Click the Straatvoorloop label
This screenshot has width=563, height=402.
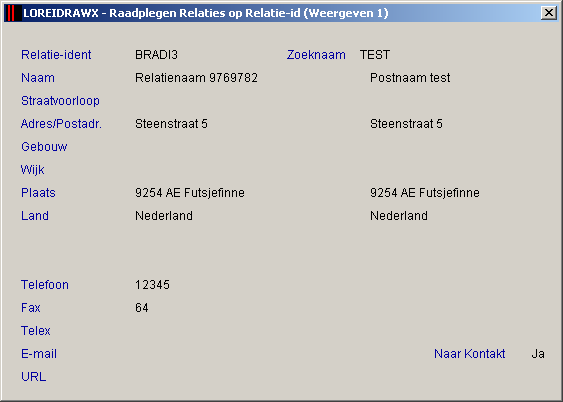click(x=60, y=100)
